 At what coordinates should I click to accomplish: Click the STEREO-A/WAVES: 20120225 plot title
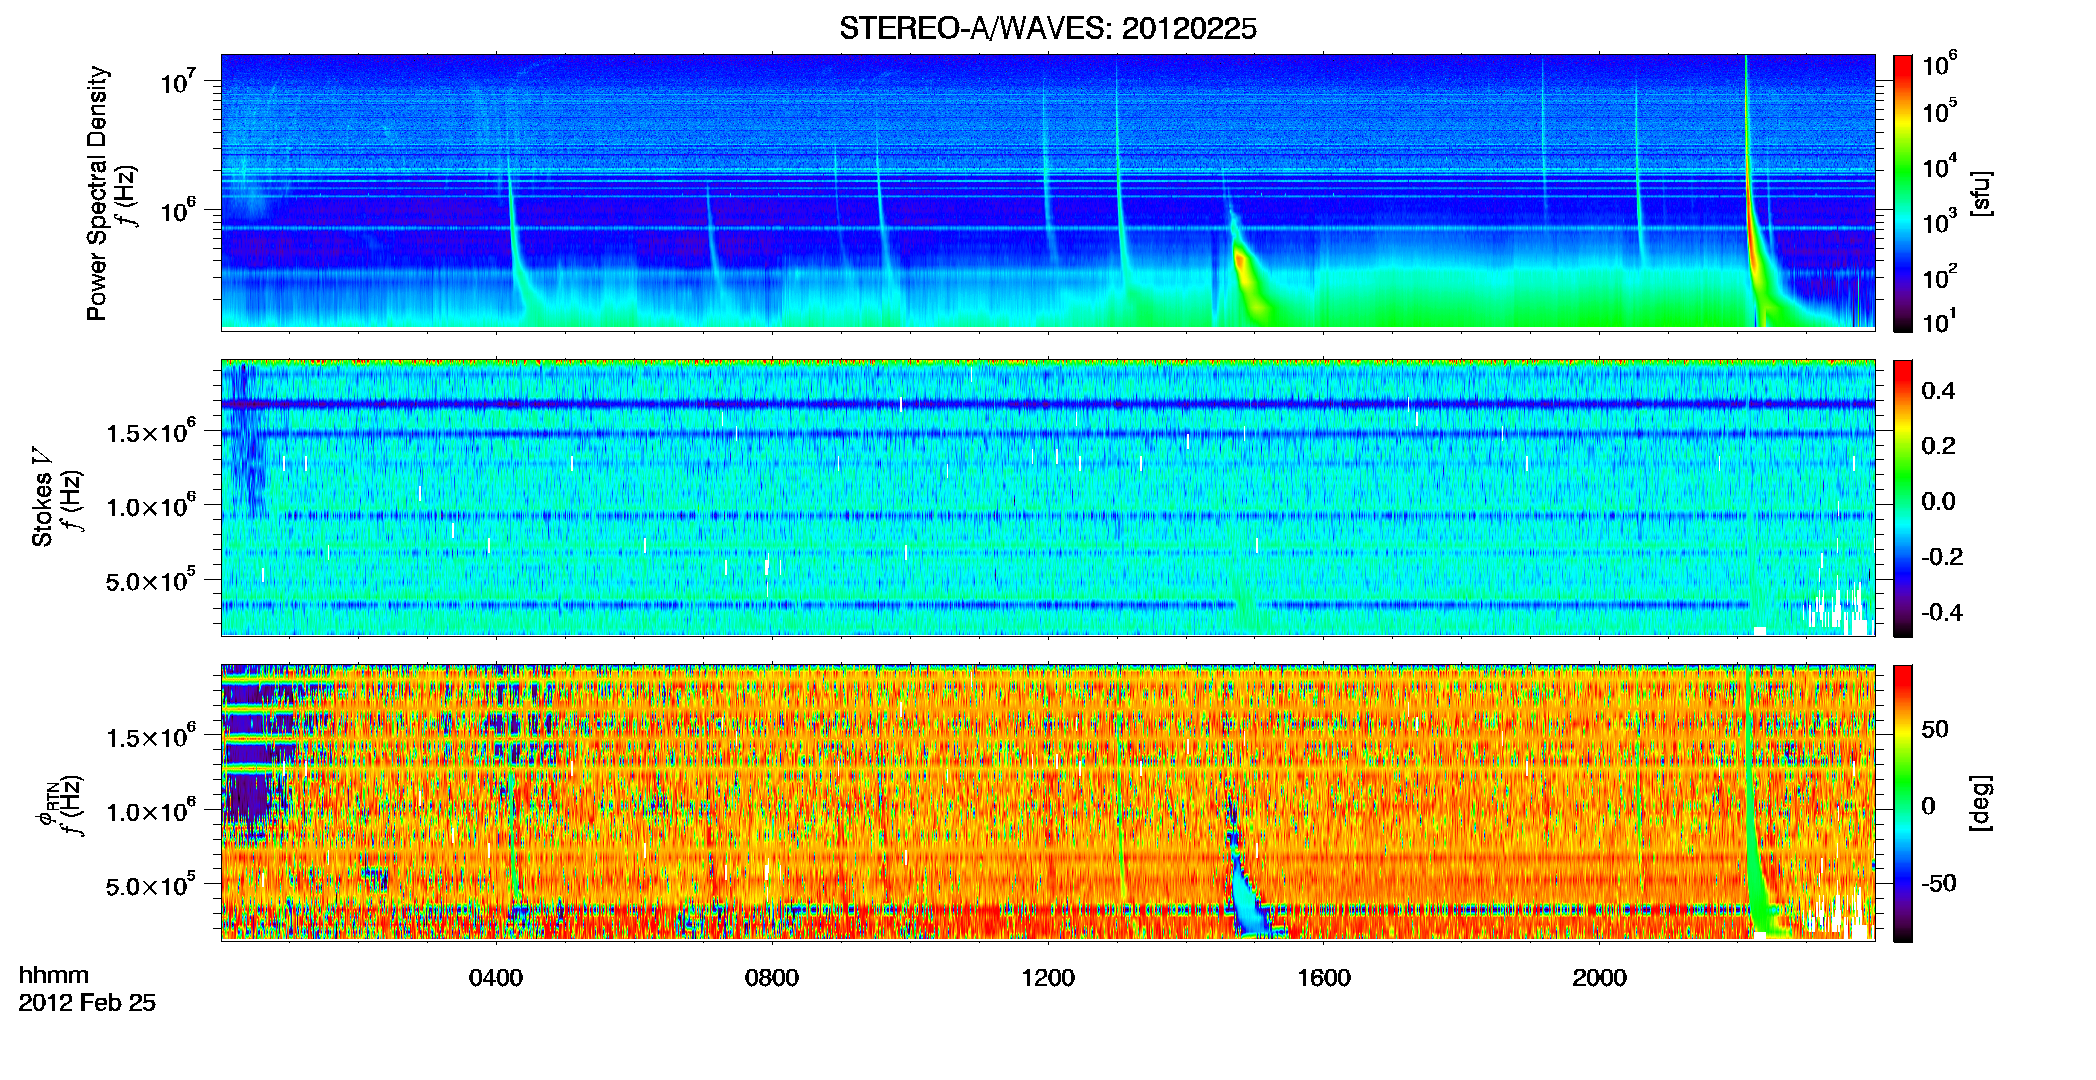1047,28
